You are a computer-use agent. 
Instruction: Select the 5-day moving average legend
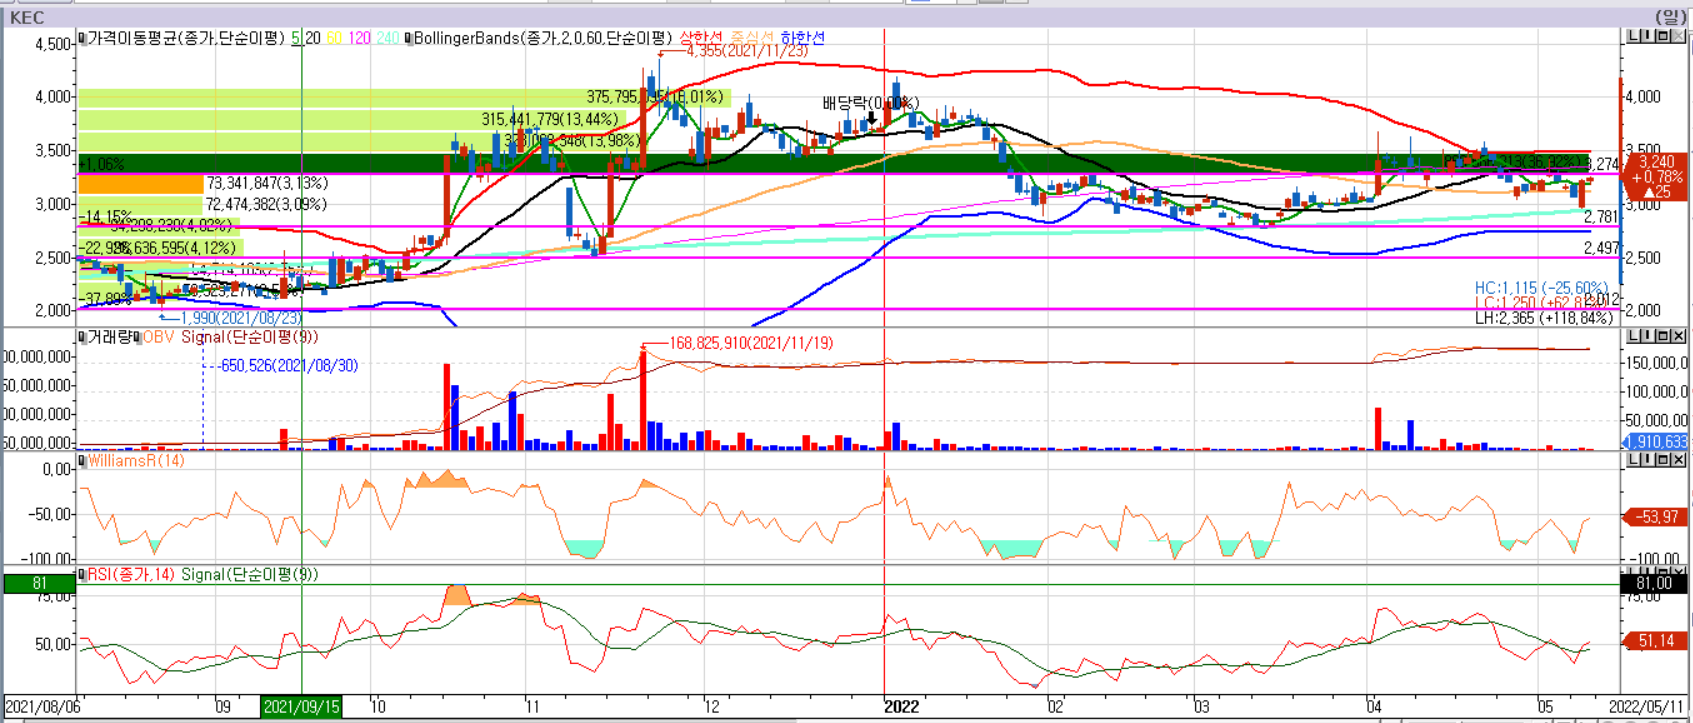[296, 38]
